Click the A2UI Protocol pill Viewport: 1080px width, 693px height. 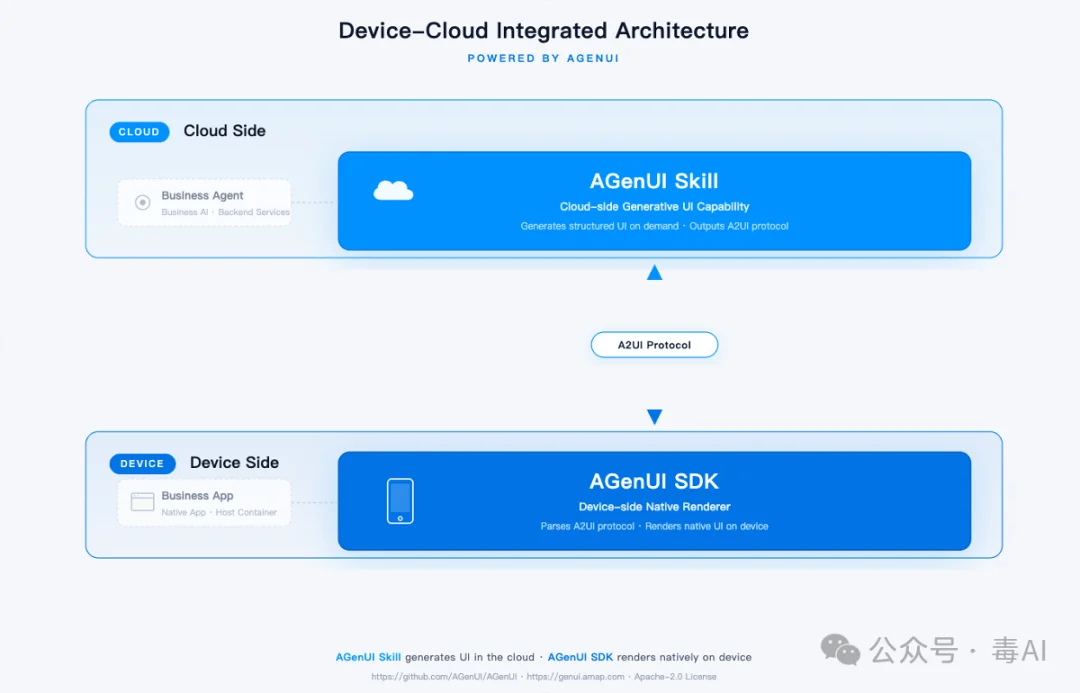pyautogui.click(x=654, y=345)
